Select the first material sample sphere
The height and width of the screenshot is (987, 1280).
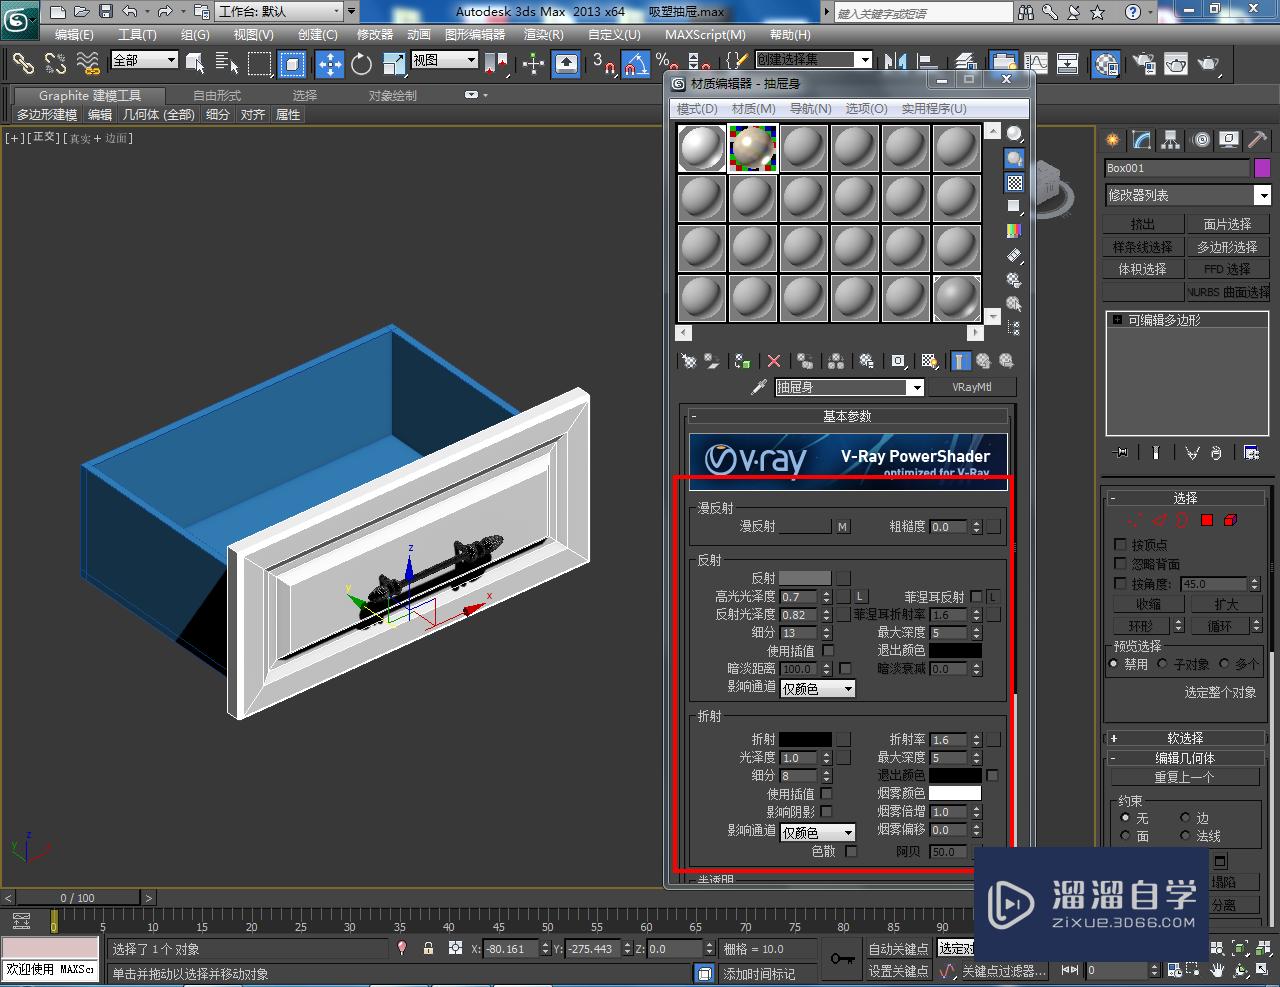click(702, 148)
